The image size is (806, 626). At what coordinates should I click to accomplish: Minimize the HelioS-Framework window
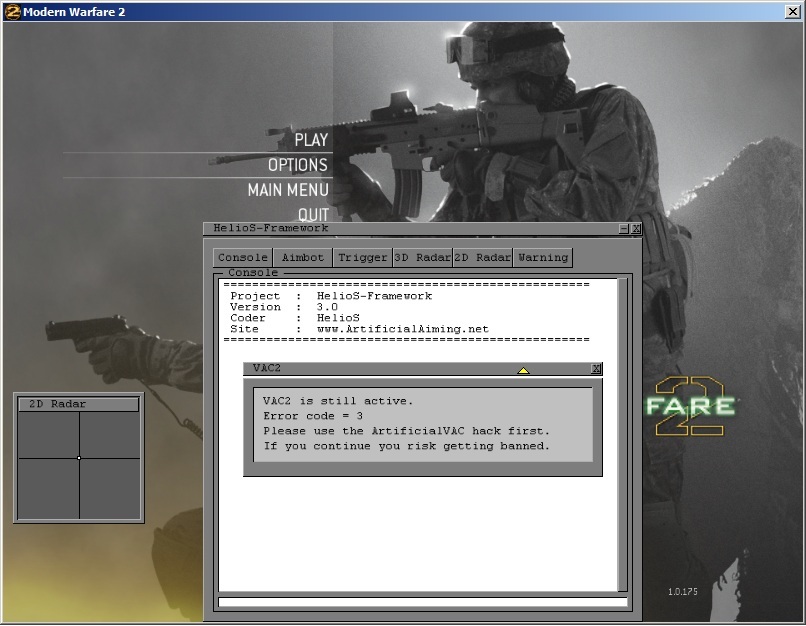pos(624,229)
